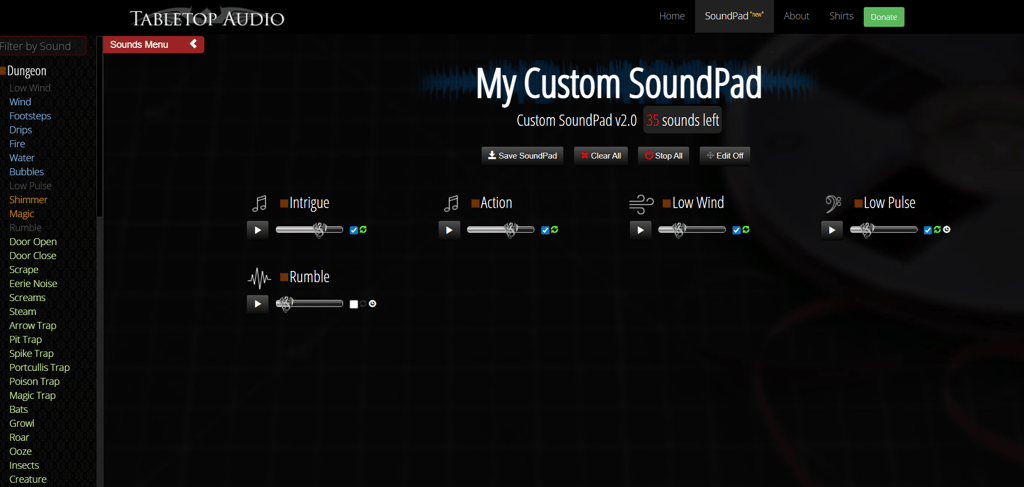The width and height of the screenshot is (1024, 487).
Task: Collapse the Sounds Menu with the chevron arrow
Action: 193,44
